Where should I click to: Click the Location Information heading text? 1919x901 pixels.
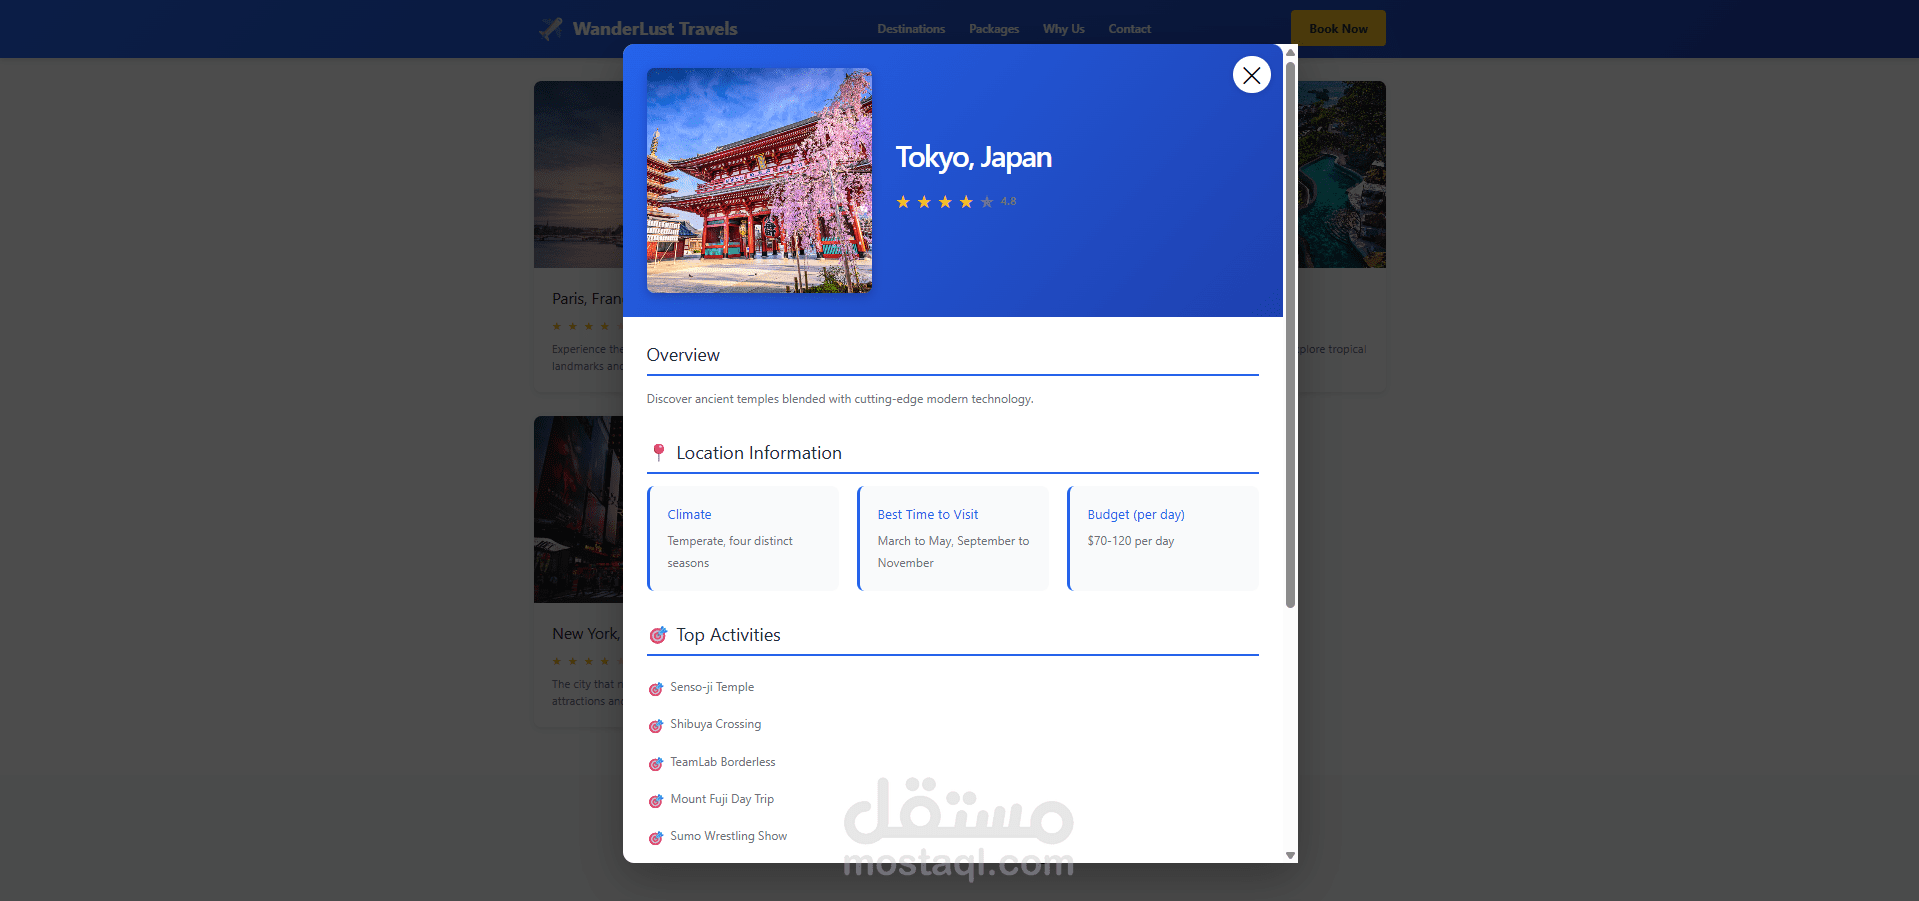[x=759, y=453]
